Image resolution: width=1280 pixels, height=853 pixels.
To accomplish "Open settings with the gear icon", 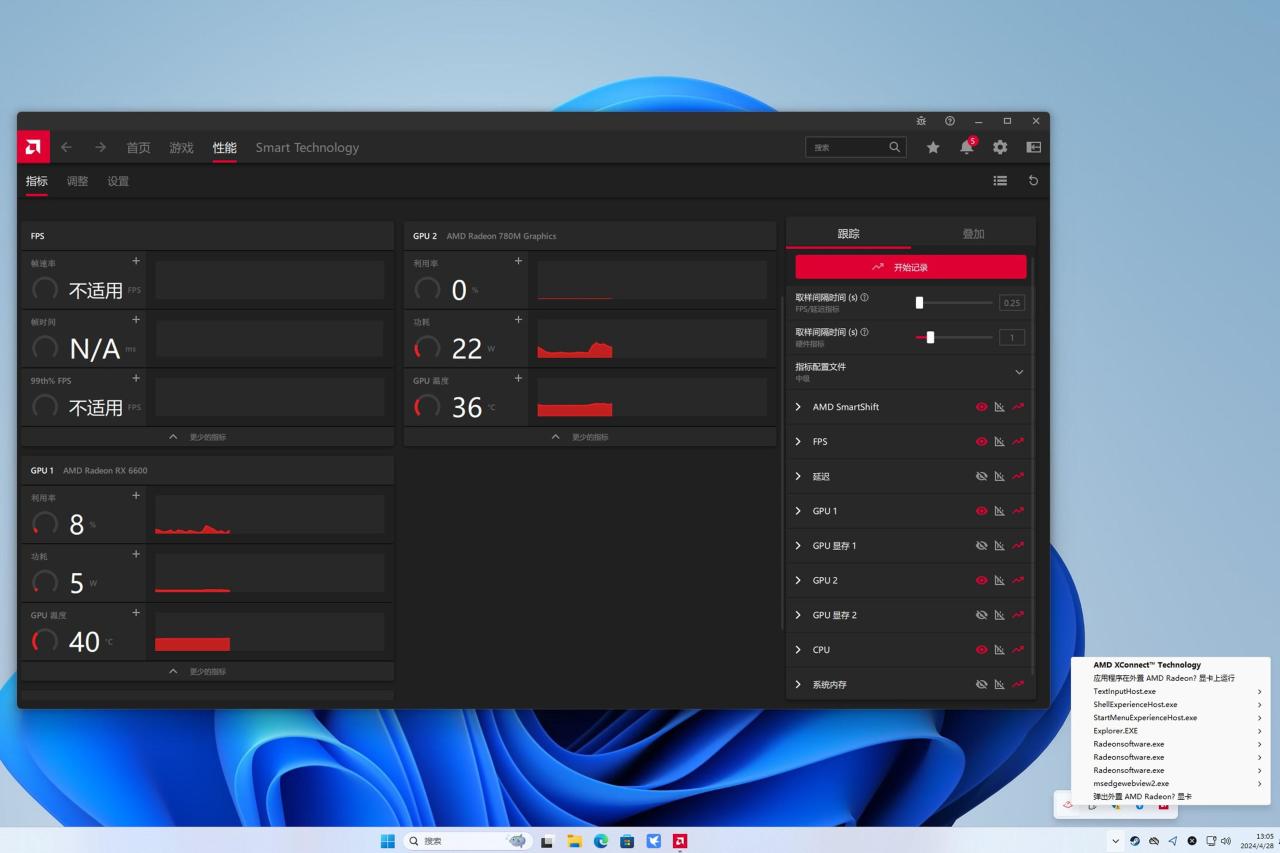I will (x=1000, y=147).
